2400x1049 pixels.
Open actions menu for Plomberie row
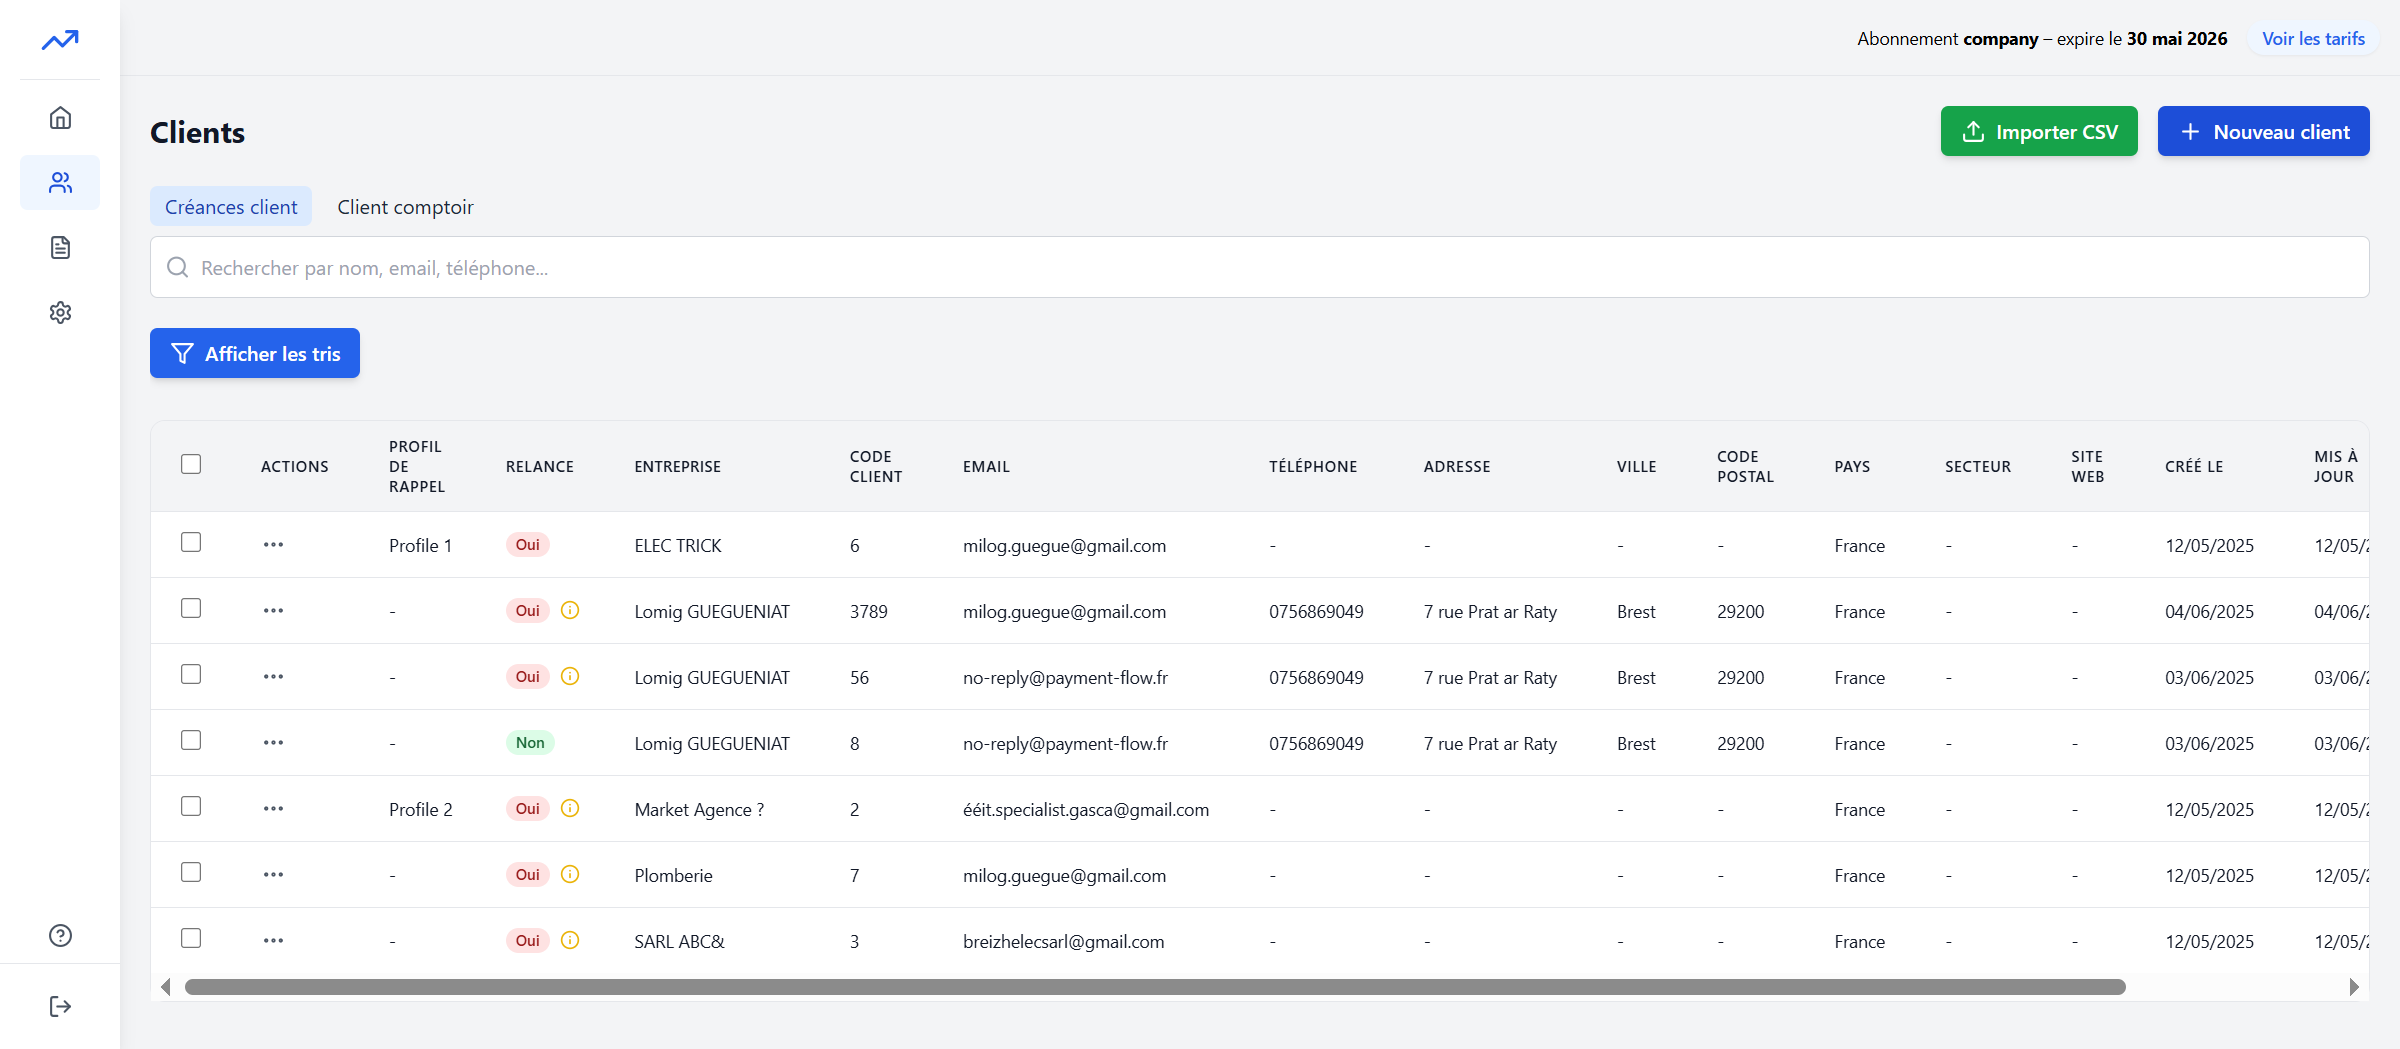(x=273, y=875)
